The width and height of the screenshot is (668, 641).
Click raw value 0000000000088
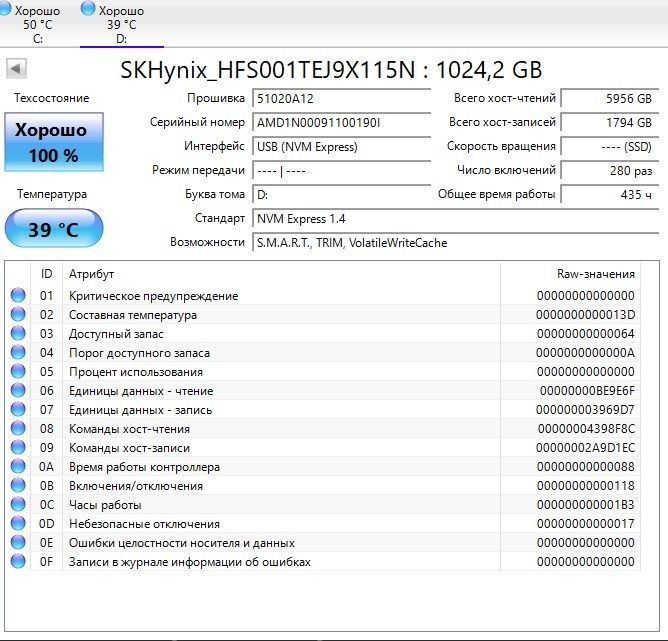click(585, 467)
